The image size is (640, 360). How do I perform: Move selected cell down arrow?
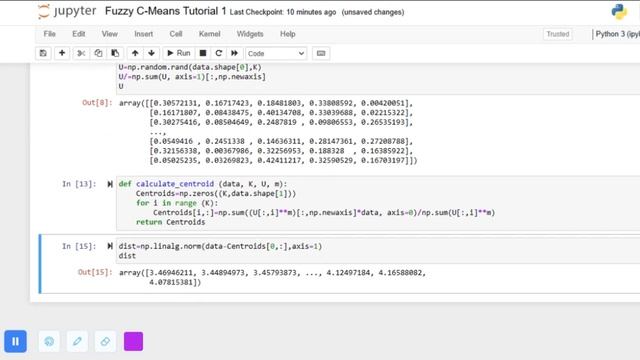point(151,53)
